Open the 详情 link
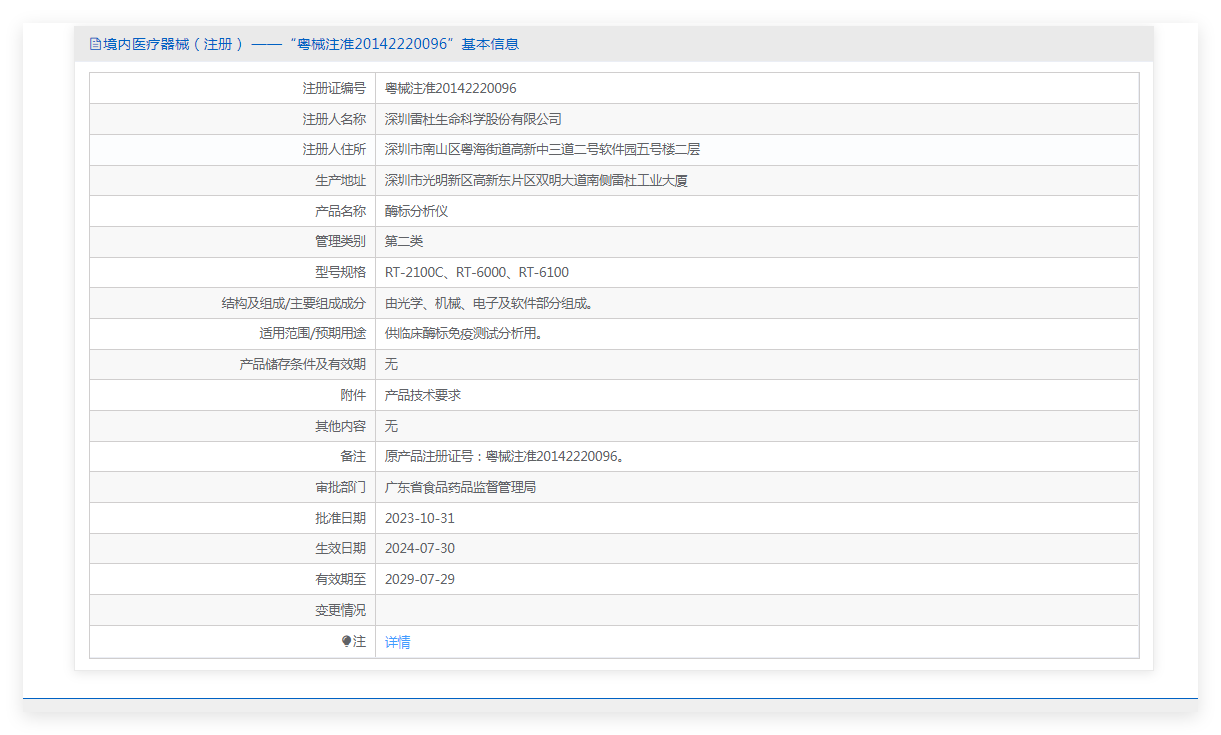Screen dimensions: 1221x735 pyautogui.click(x=398, y=642)
